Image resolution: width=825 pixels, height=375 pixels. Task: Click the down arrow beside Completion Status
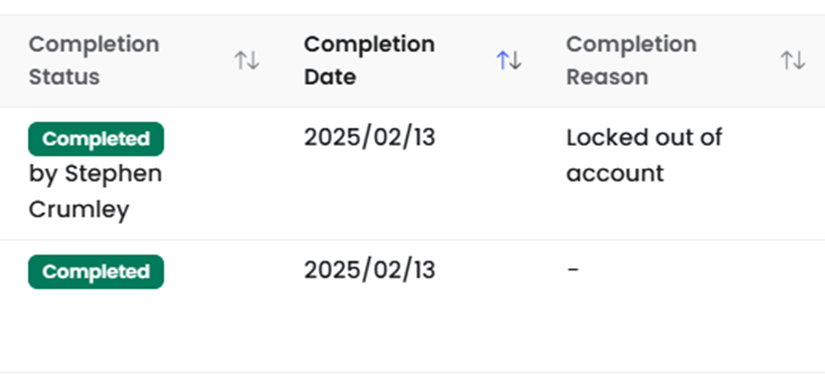[253, 61]
